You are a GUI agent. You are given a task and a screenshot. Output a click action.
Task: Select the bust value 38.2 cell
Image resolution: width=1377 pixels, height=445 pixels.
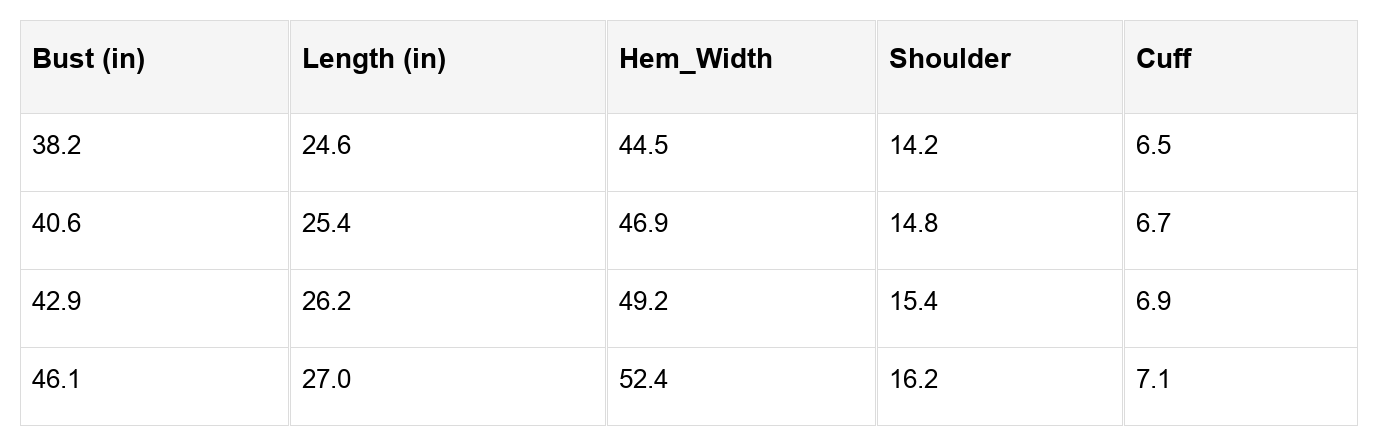click(57, 146)
